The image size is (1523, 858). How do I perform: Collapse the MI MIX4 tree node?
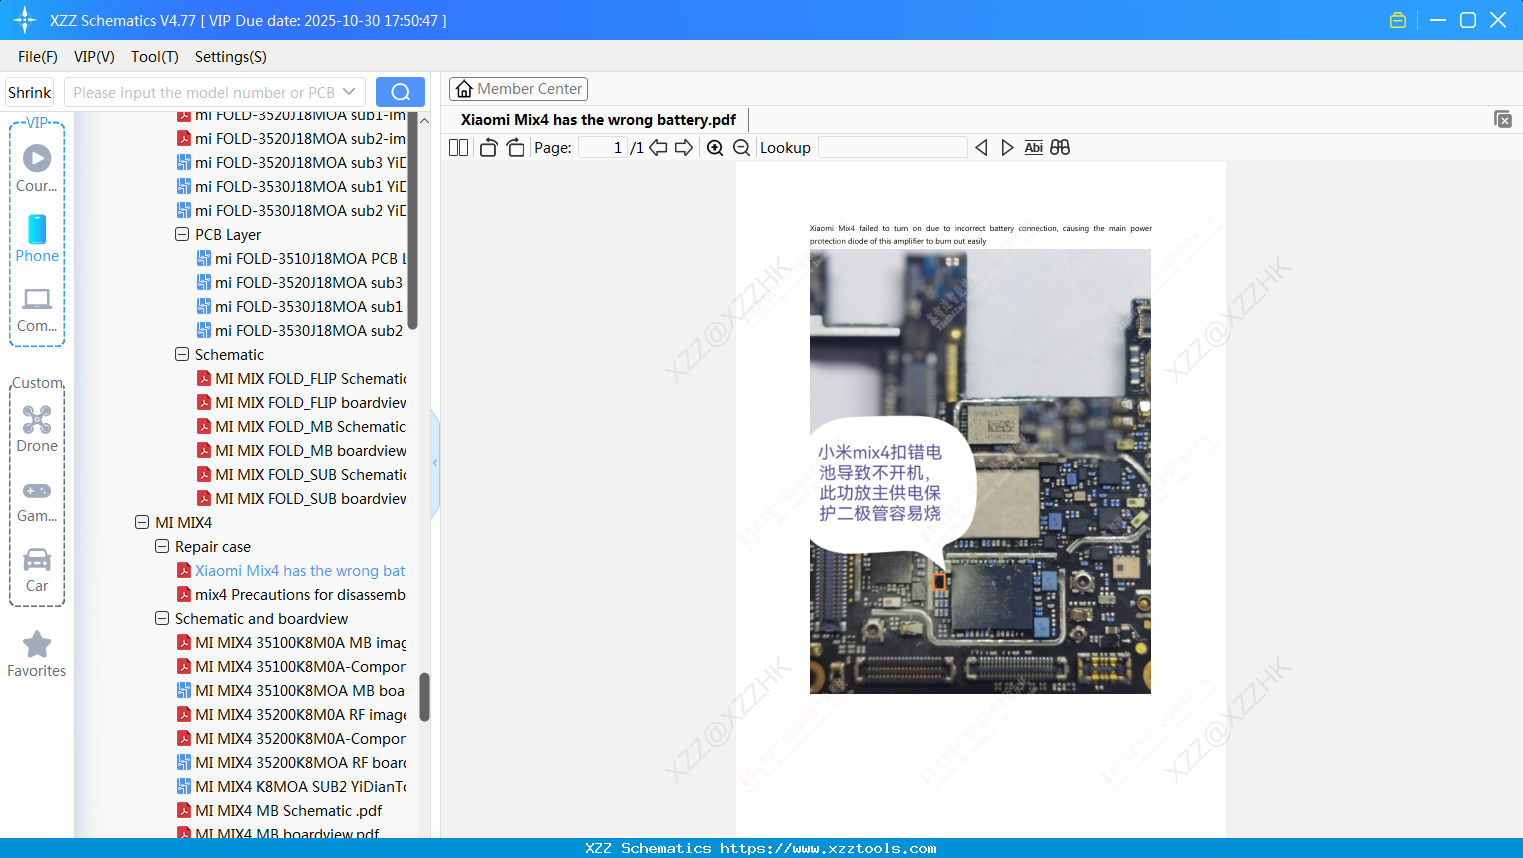(x=142, y=522)
